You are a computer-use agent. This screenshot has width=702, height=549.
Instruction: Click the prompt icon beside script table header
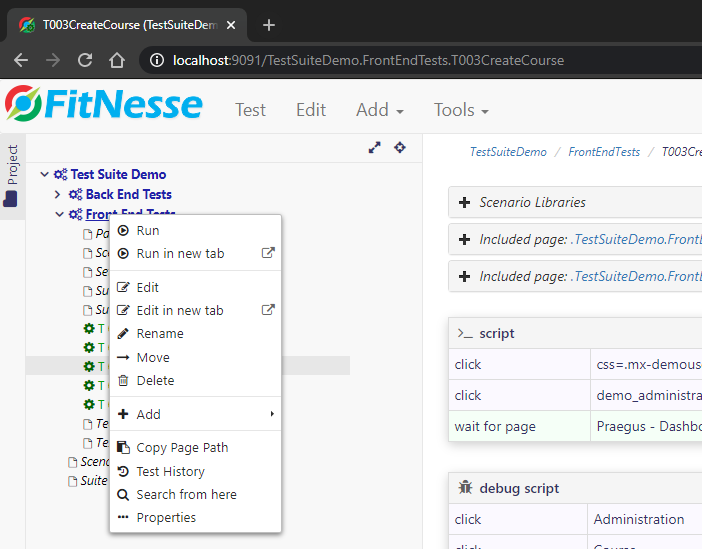coord(465,334)
